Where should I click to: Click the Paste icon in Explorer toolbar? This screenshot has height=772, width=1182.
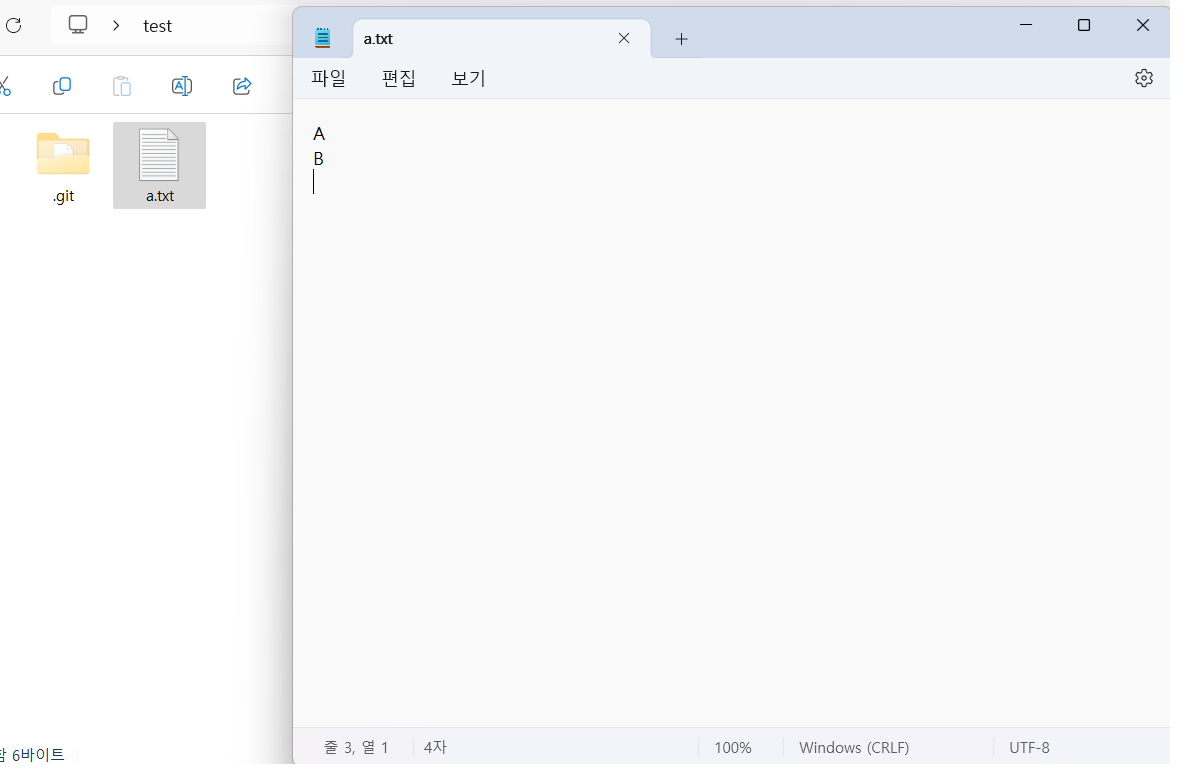[x=121, y=86]
